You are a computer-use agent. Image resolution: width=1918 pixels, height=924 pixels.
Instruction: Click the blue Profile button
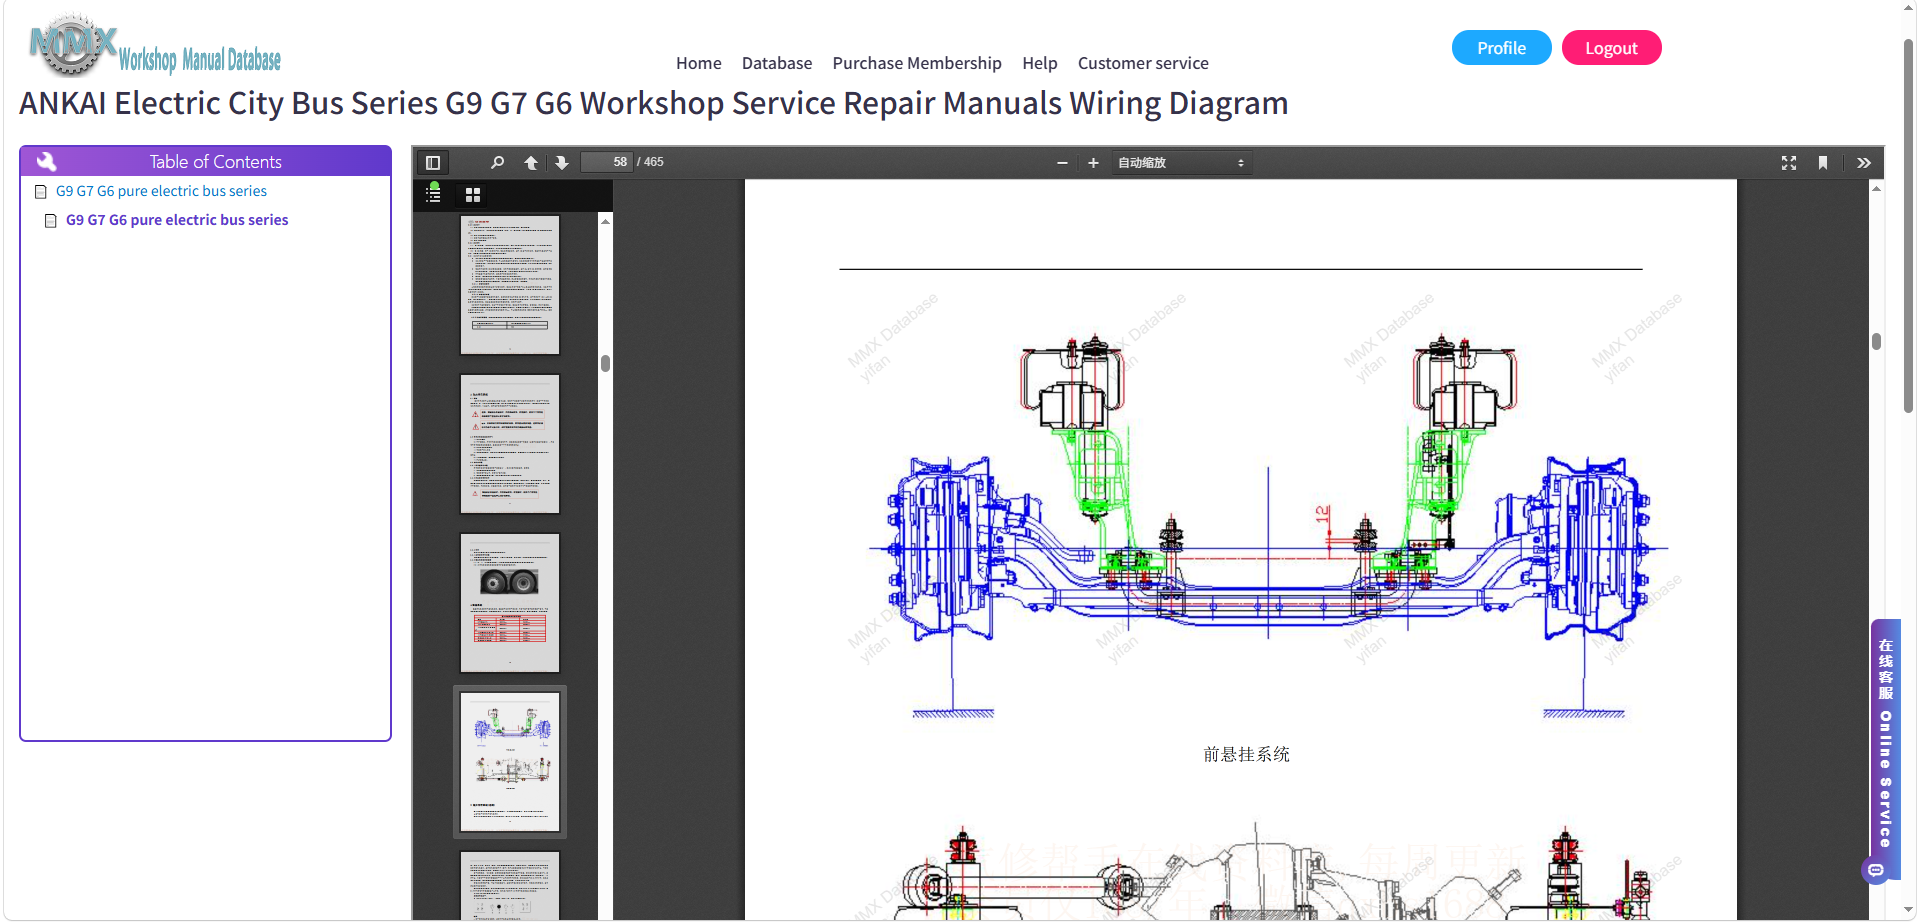pos(1502,48)
